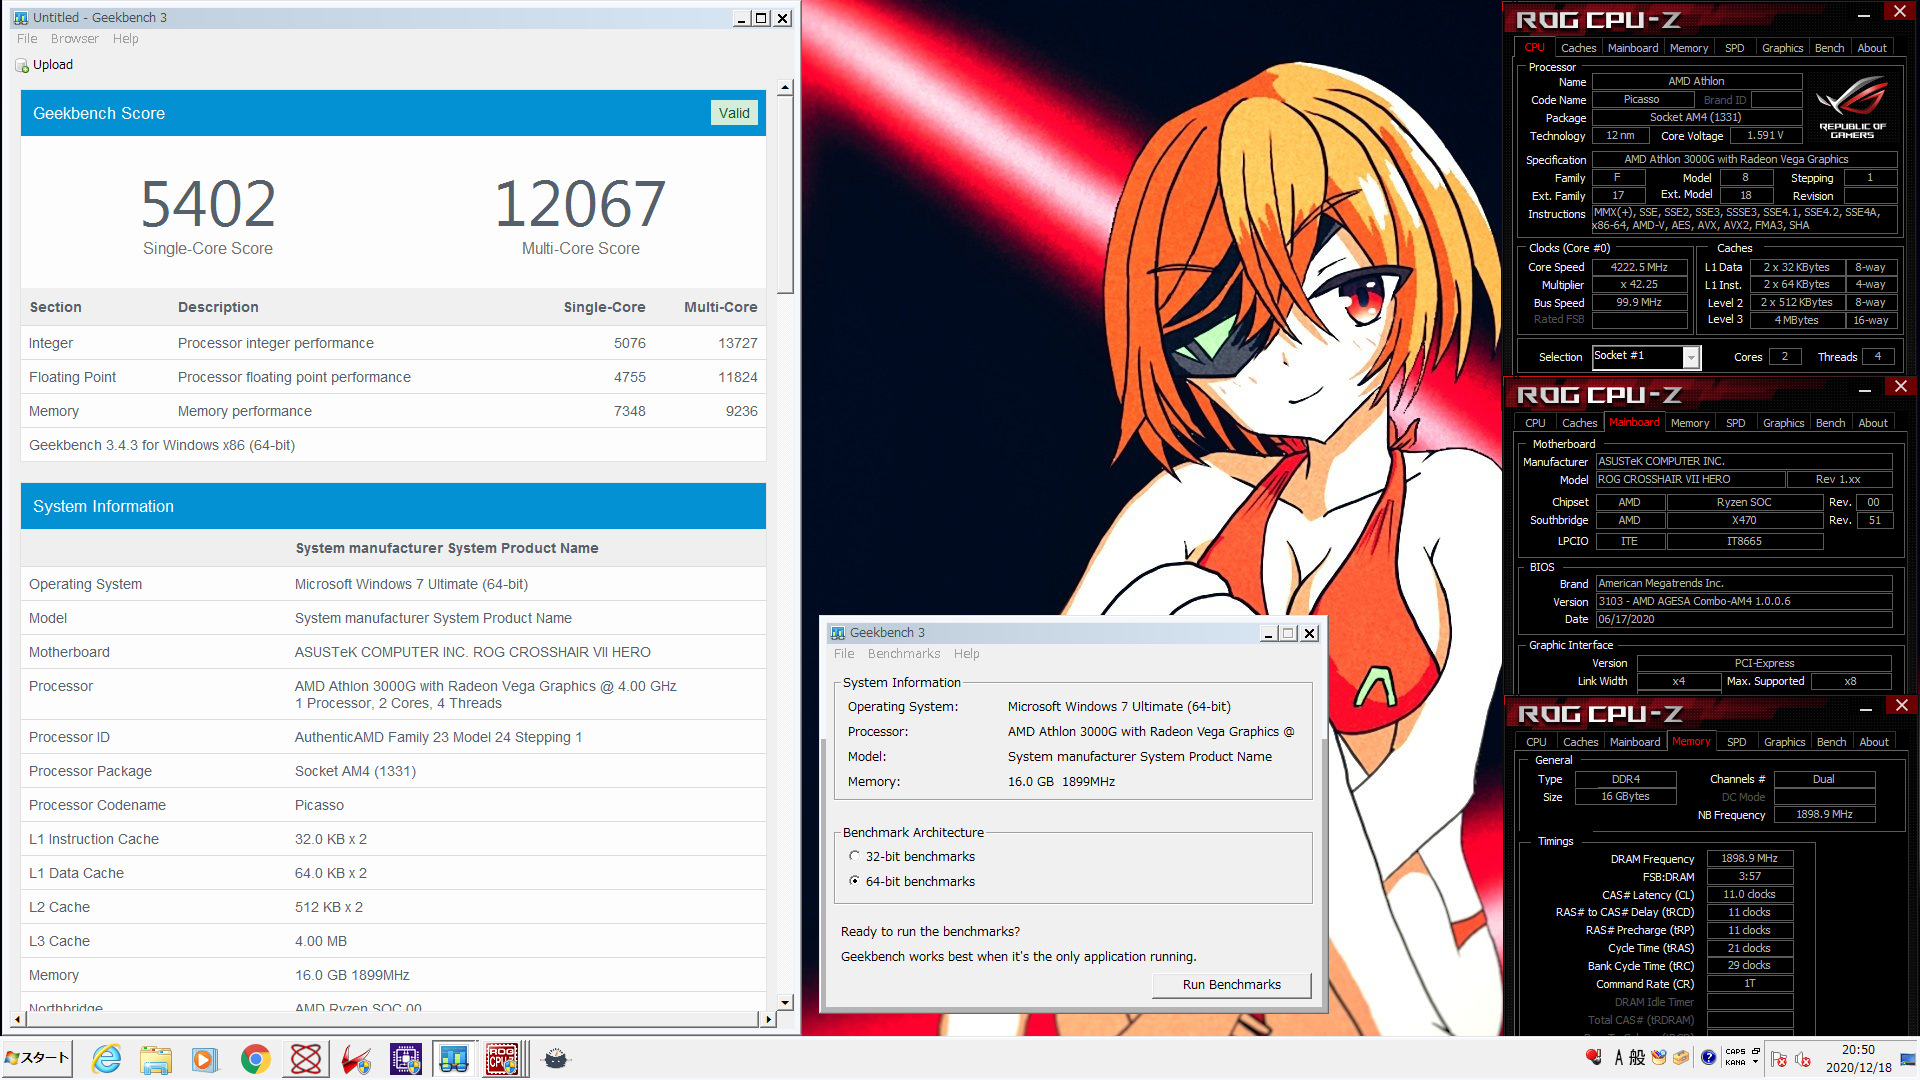Click the single-core score 5402

coord(208,204)
